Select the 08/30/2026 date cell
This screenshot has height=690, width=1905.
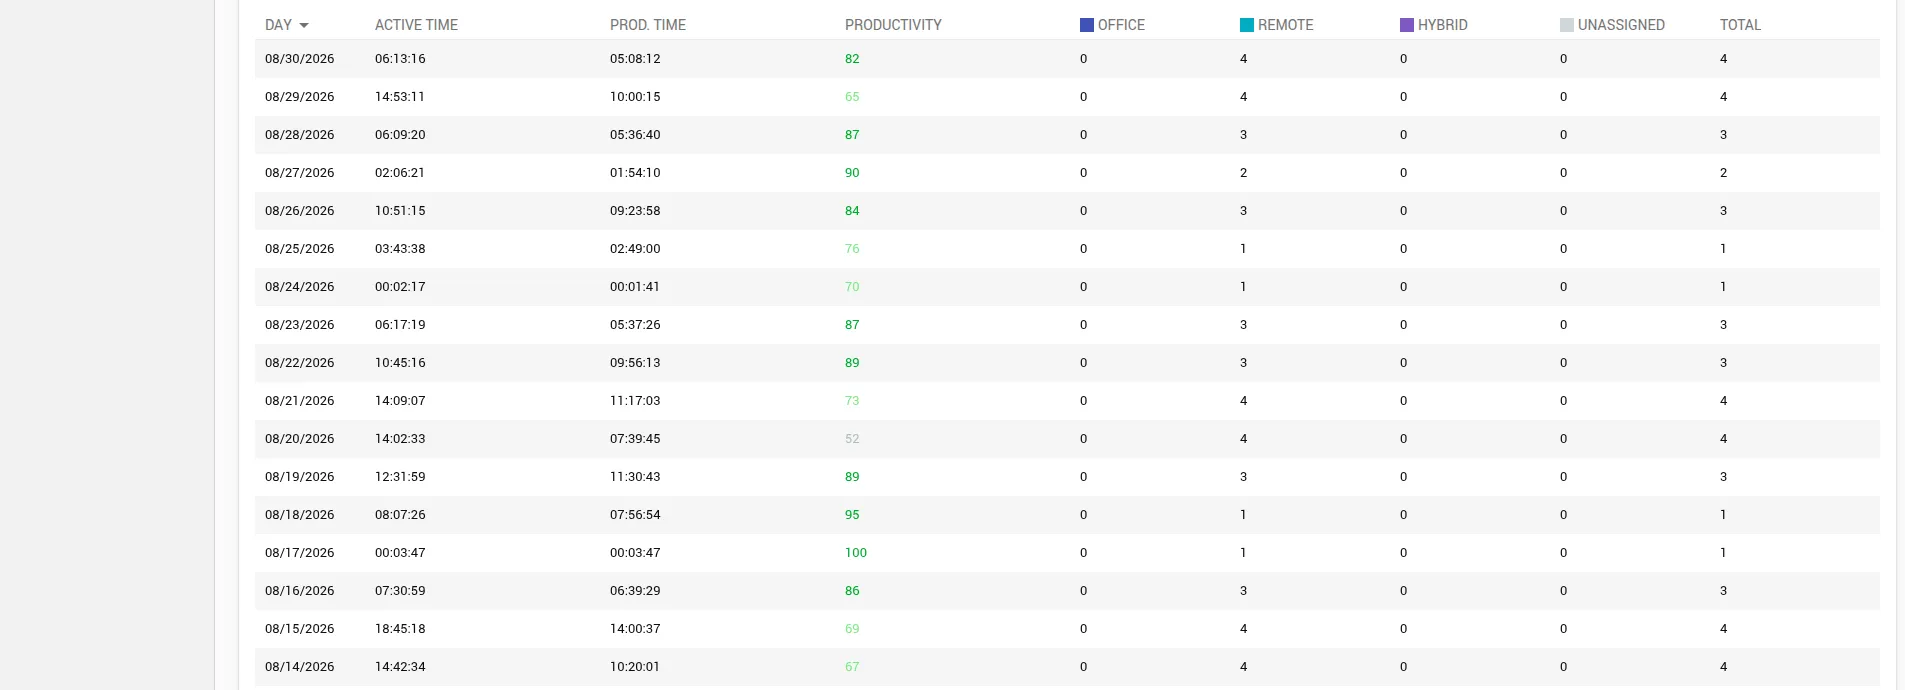[300, 59]
